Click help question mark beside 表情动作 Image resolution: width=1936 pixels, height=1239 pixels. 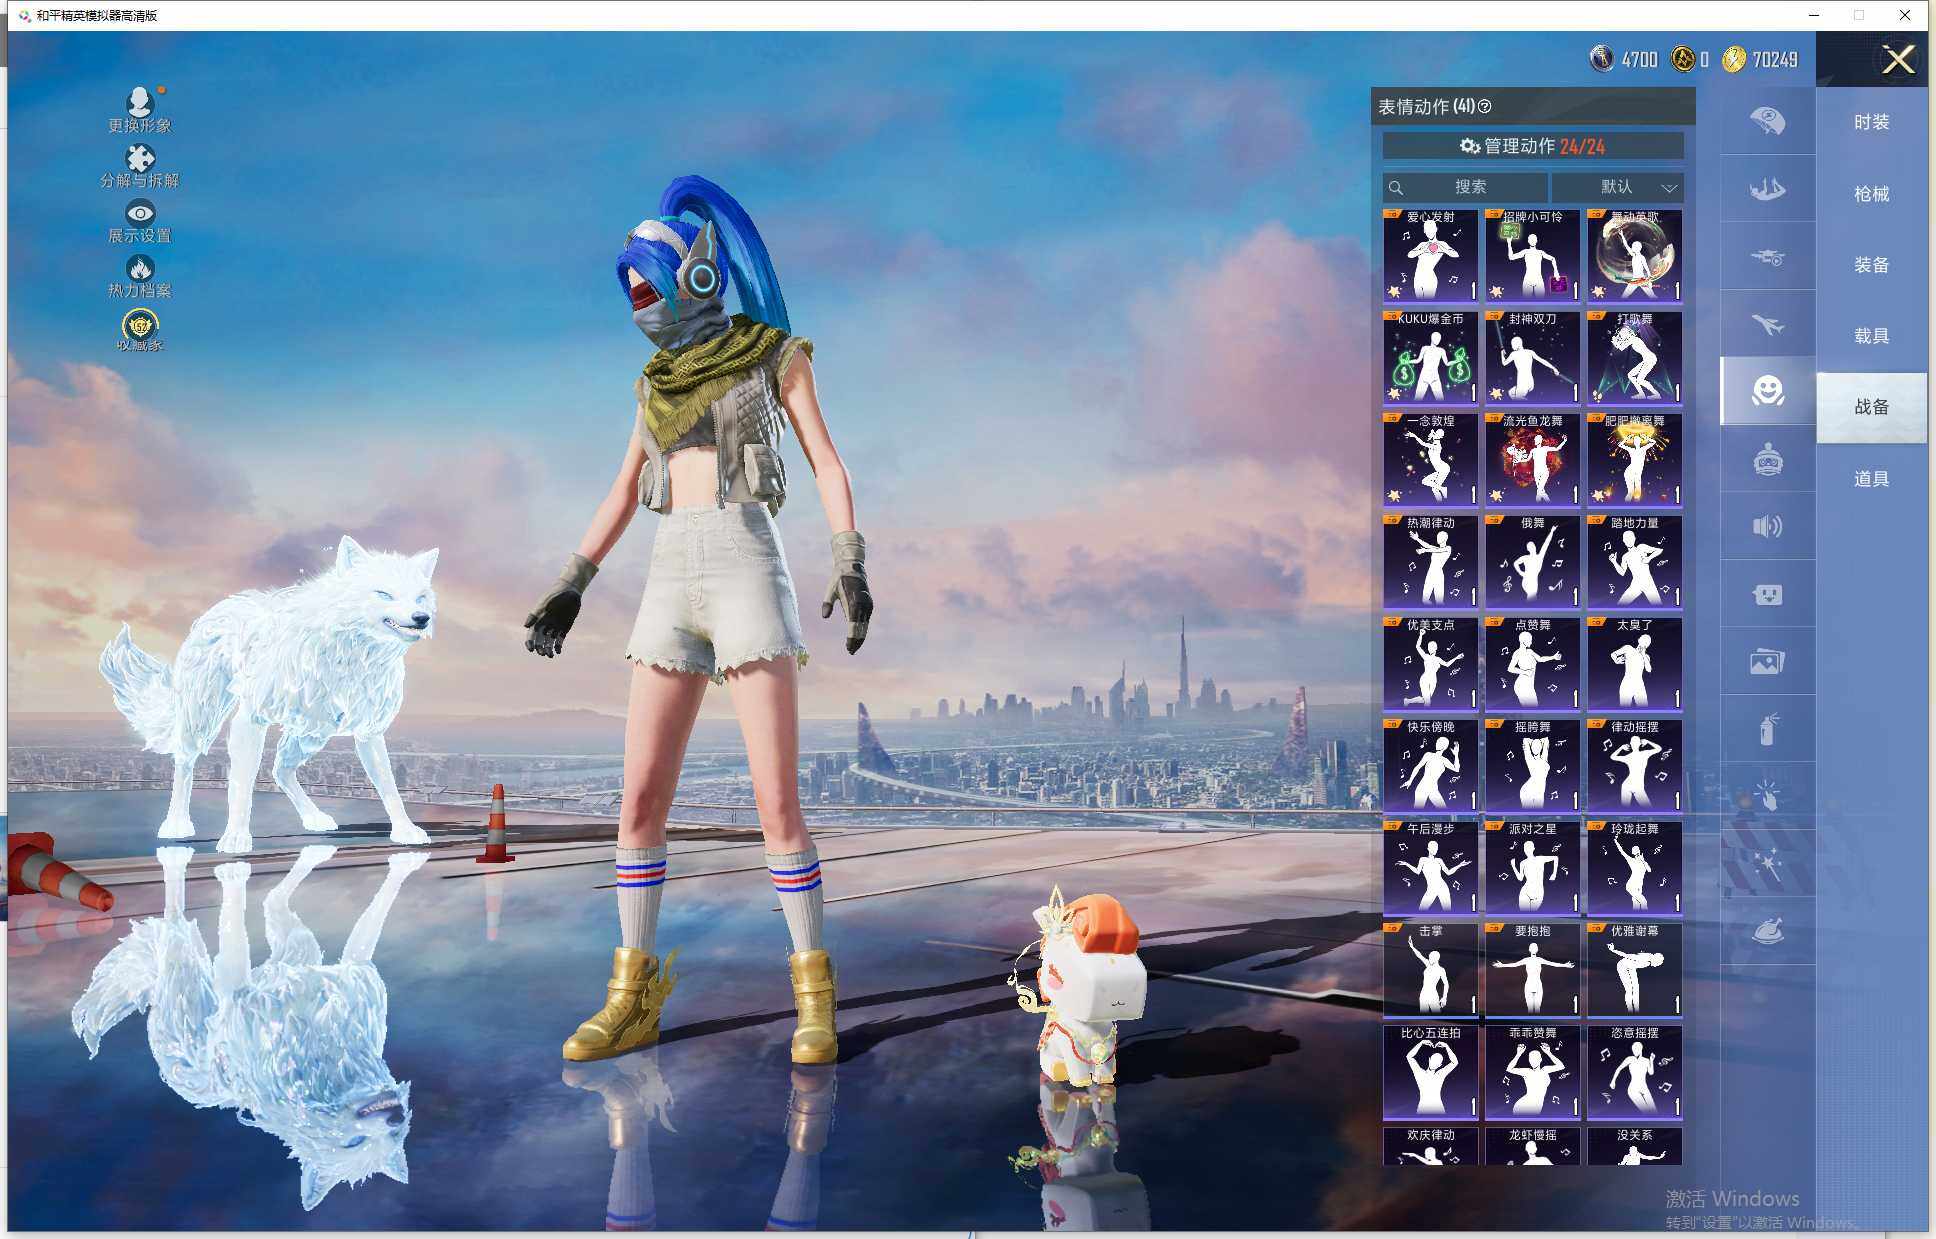pyautogui.click(x=1484, y=107)
